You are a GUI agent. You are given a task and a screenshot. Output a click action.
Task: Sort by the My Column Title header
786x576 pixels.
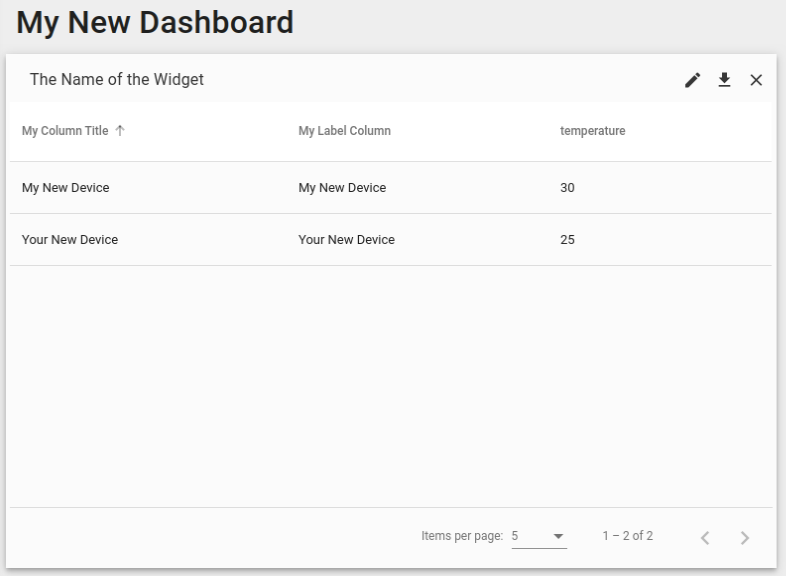click(65, 131)
